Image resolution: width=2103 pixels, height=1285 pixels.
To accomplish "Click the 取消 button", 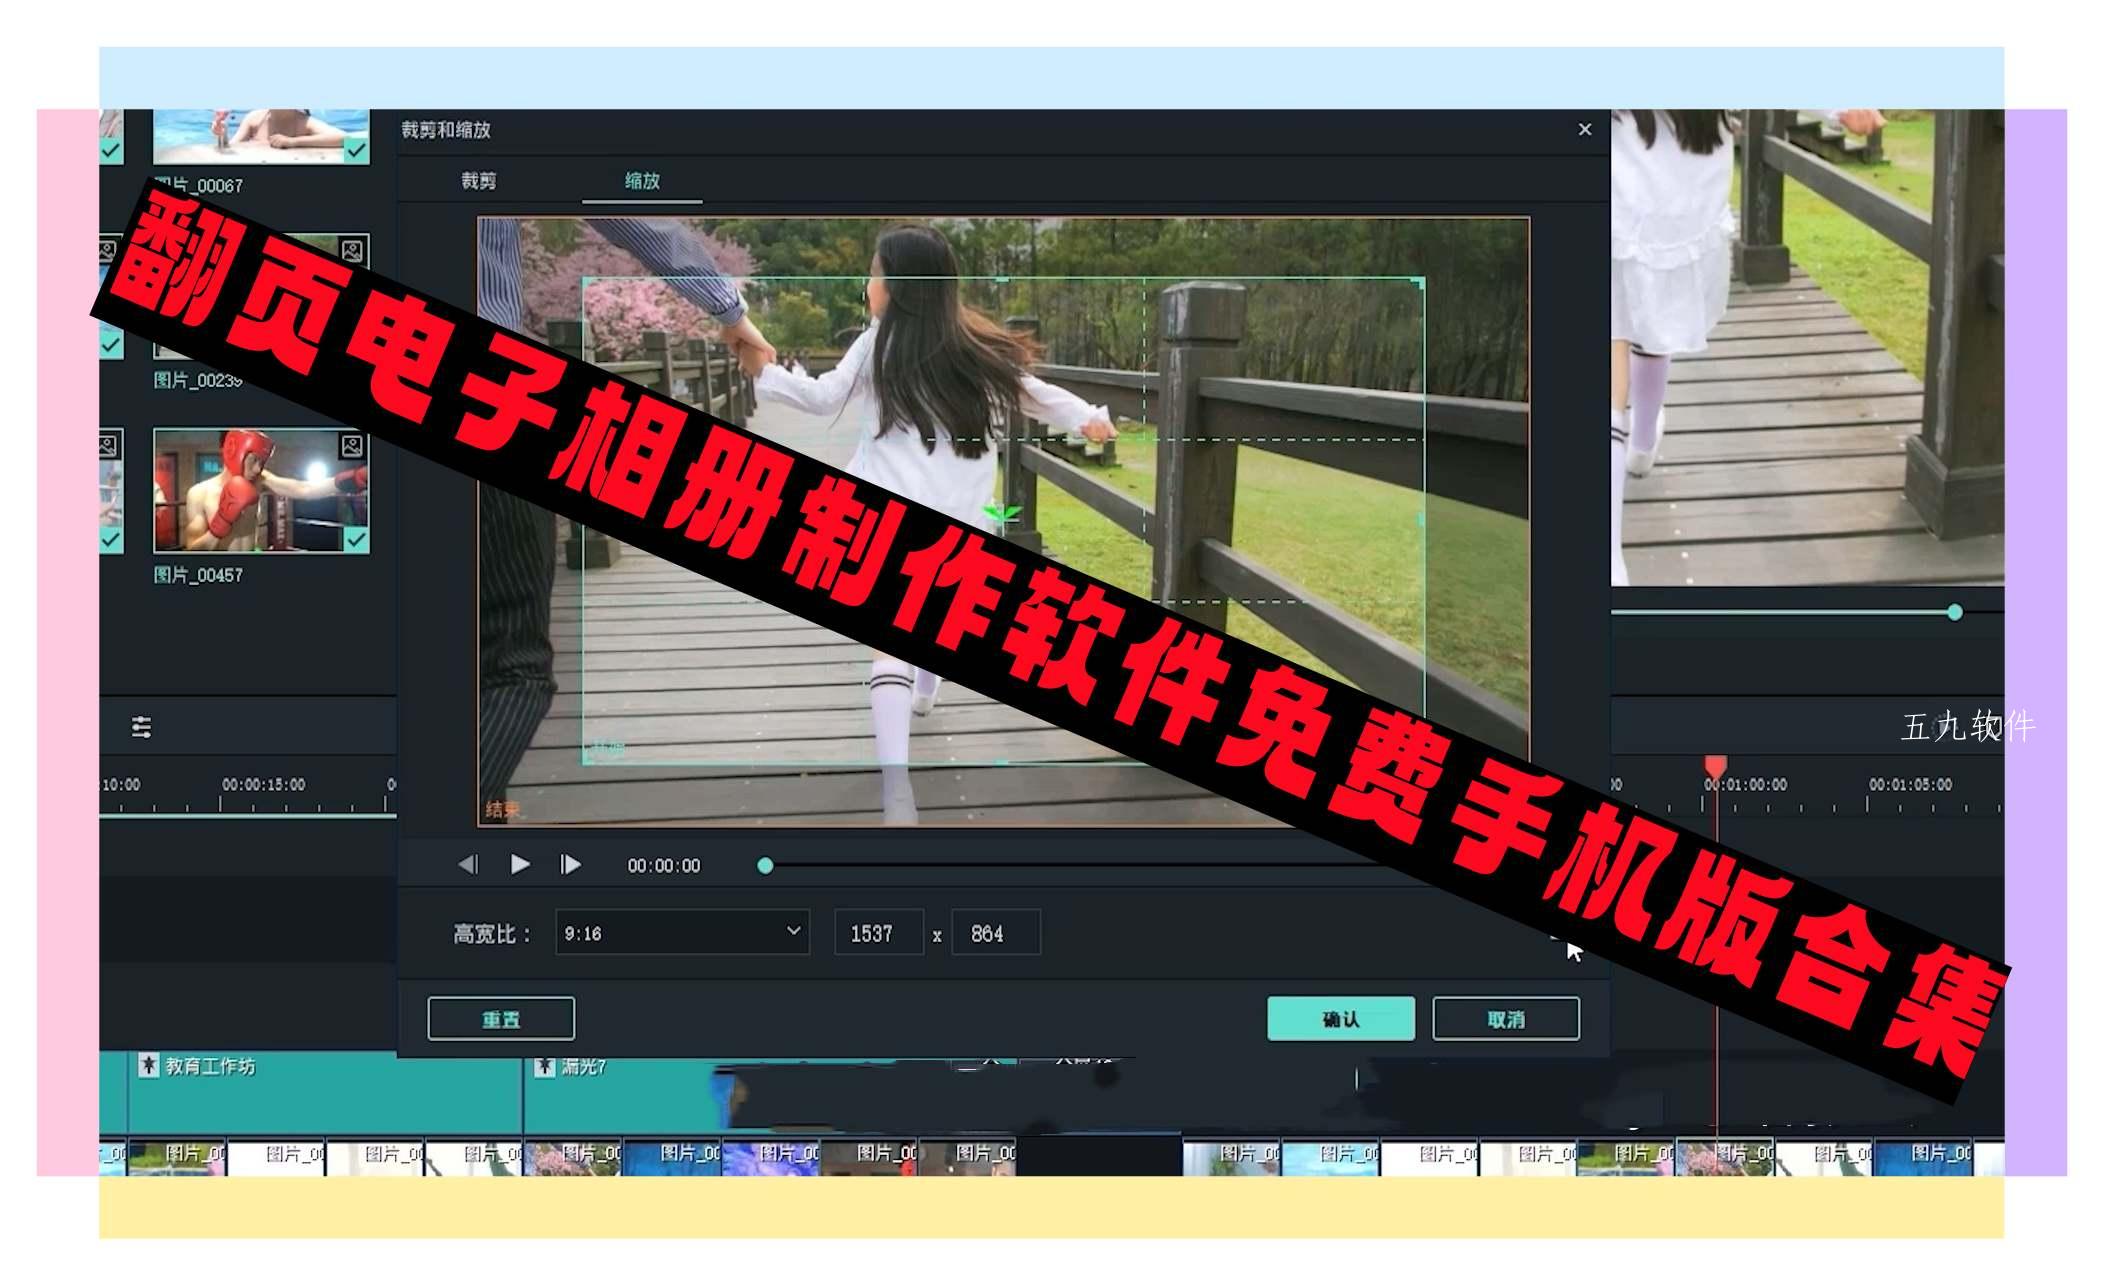I will tap(1505, 1019).
